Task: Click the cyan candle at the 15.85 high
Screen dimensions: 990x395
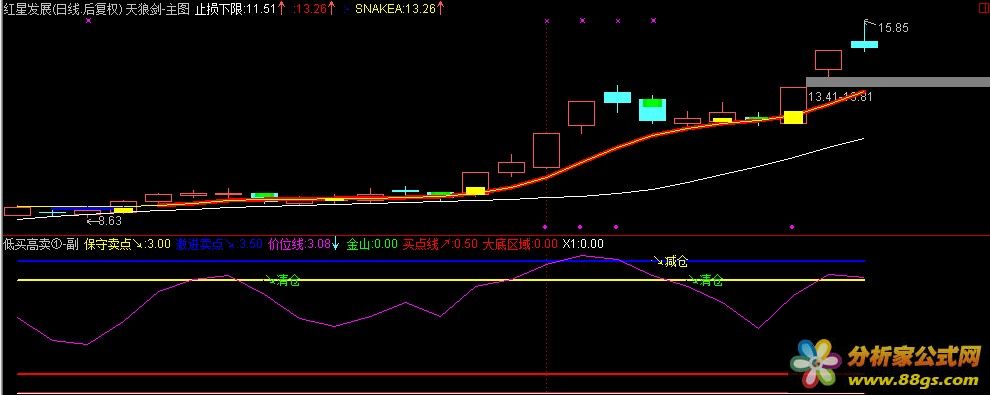Action: (x=864, y=44)
